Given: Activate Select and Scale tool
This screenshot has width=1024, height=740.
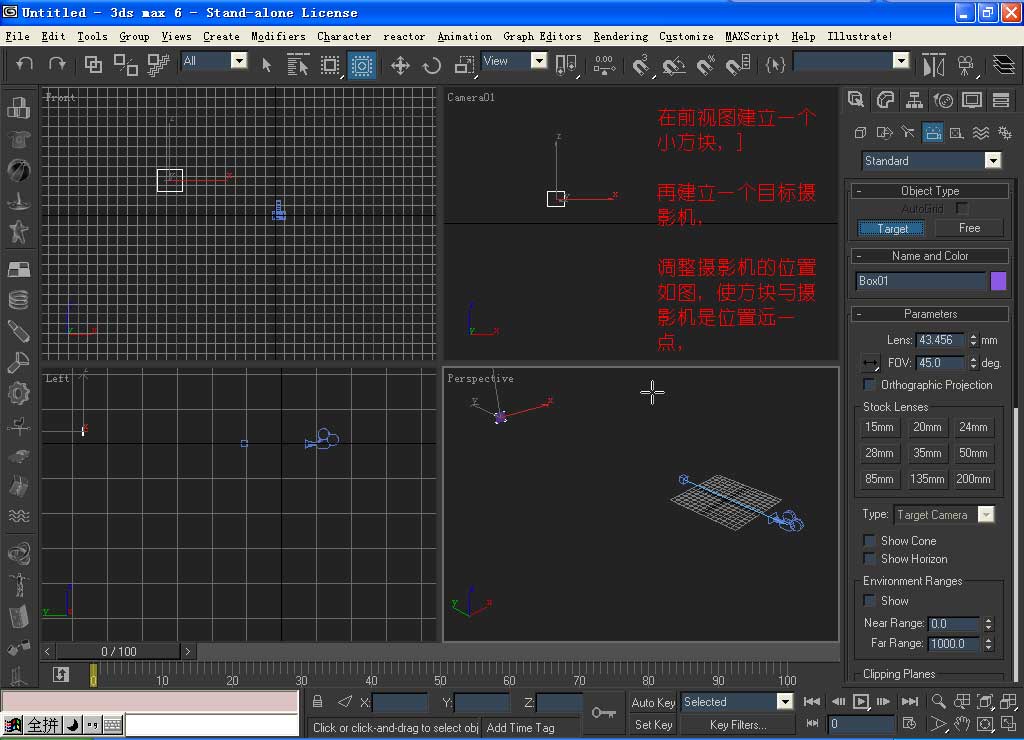Looking at the screenshot, I should (464, 65).
